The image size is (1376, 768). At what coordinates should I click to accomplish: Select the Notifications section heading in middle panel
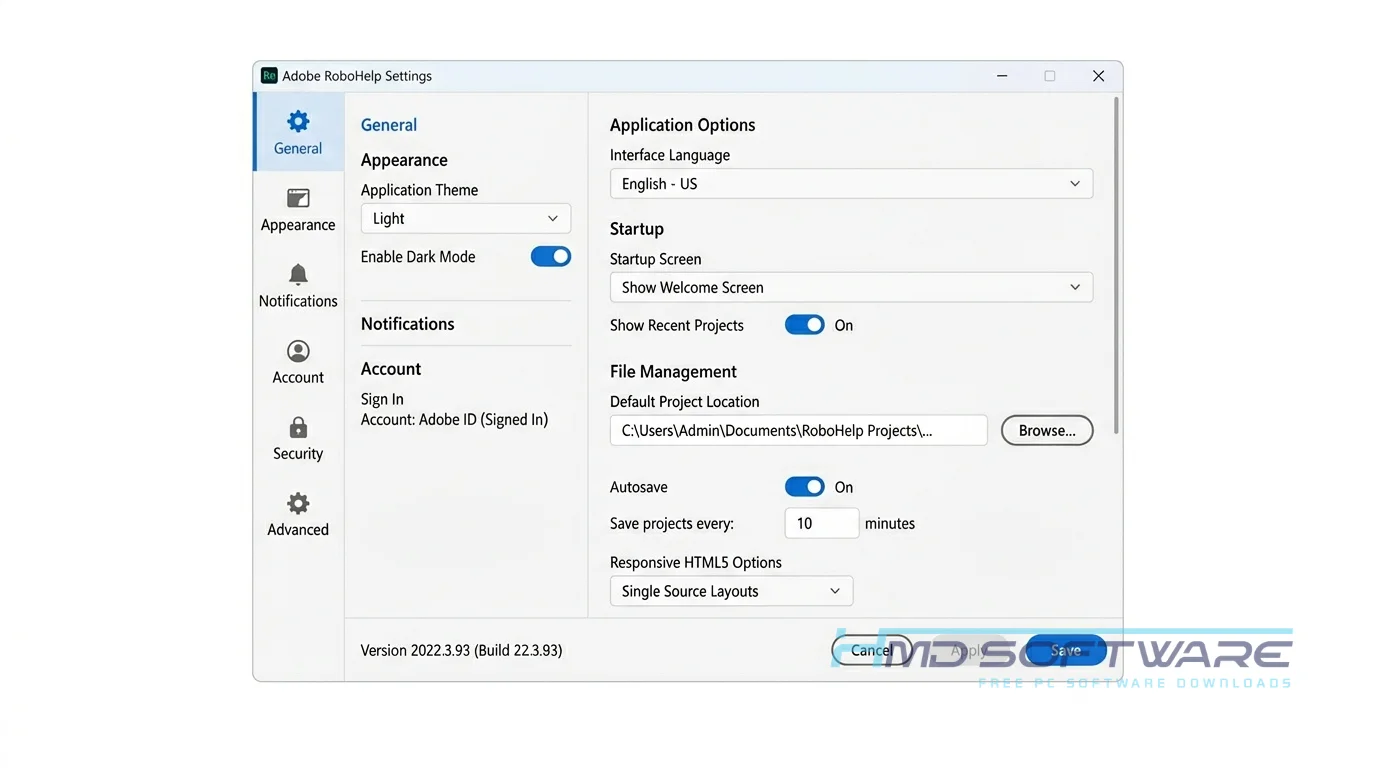[408, 324]
